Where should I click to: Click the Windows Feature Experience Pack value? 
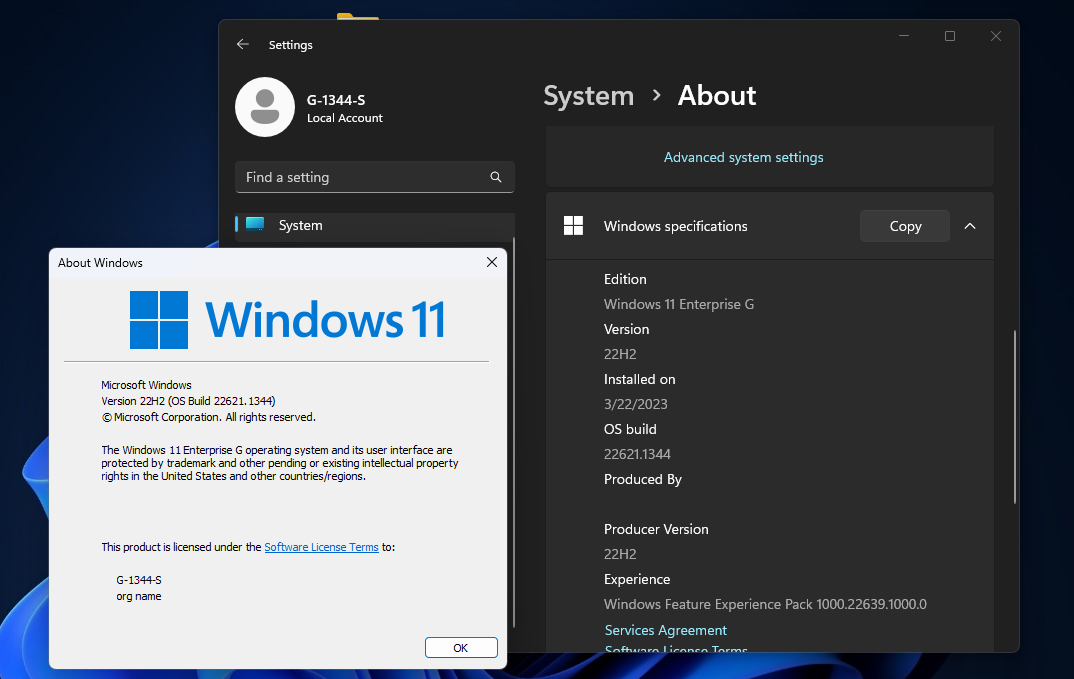pos(765,604)
